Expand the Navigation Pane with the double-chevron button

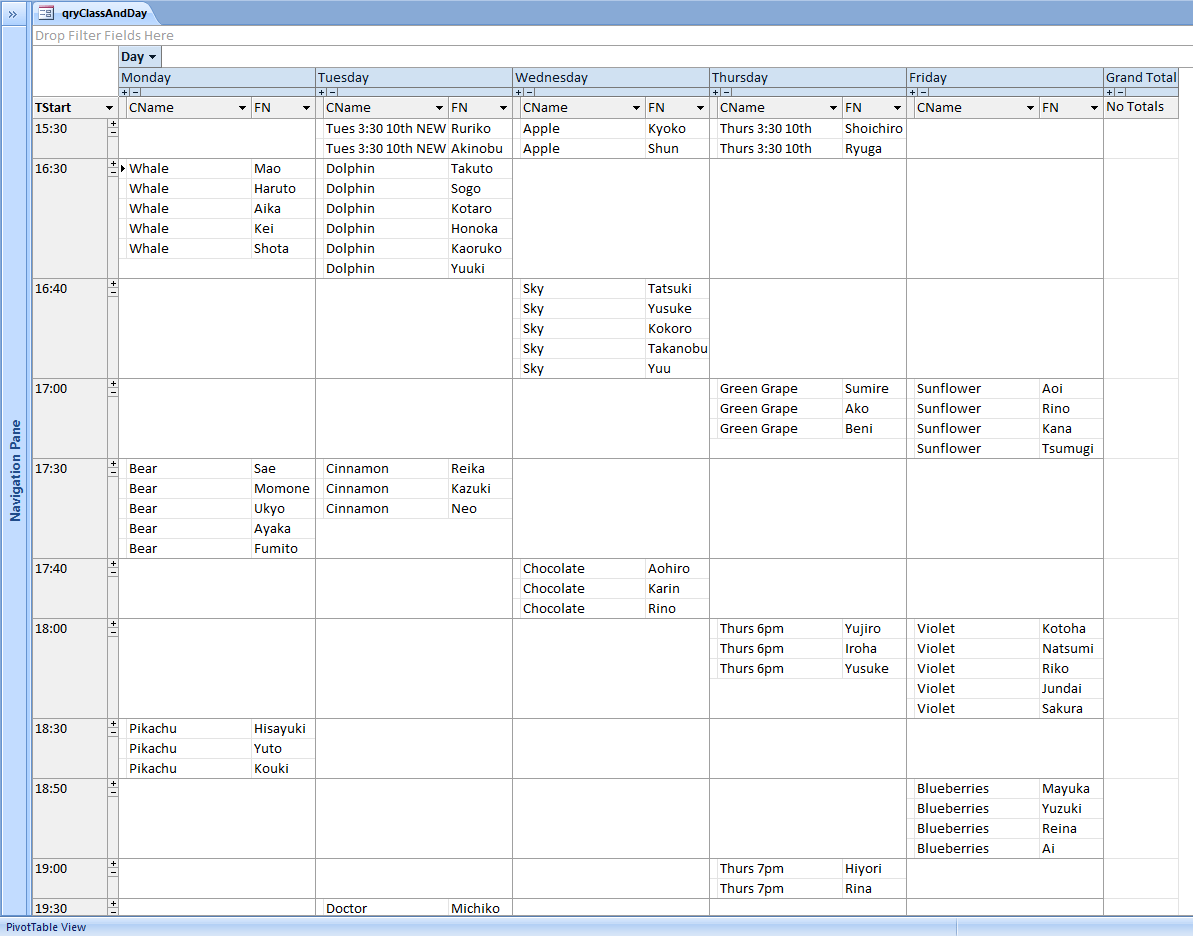click(x=13, y=14)
